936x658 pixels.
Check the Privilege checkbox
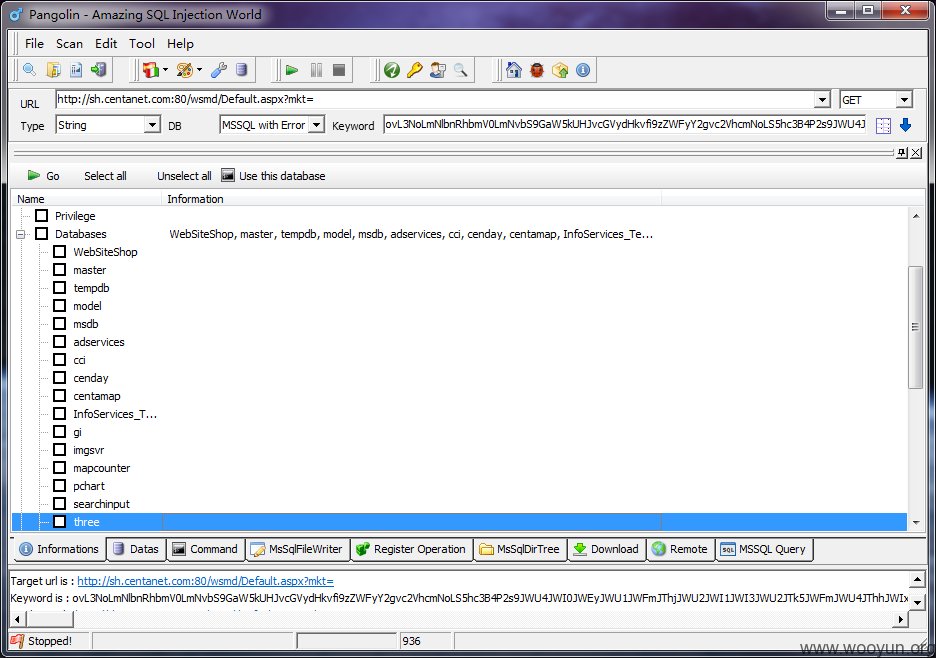click(x=41, y=216)
